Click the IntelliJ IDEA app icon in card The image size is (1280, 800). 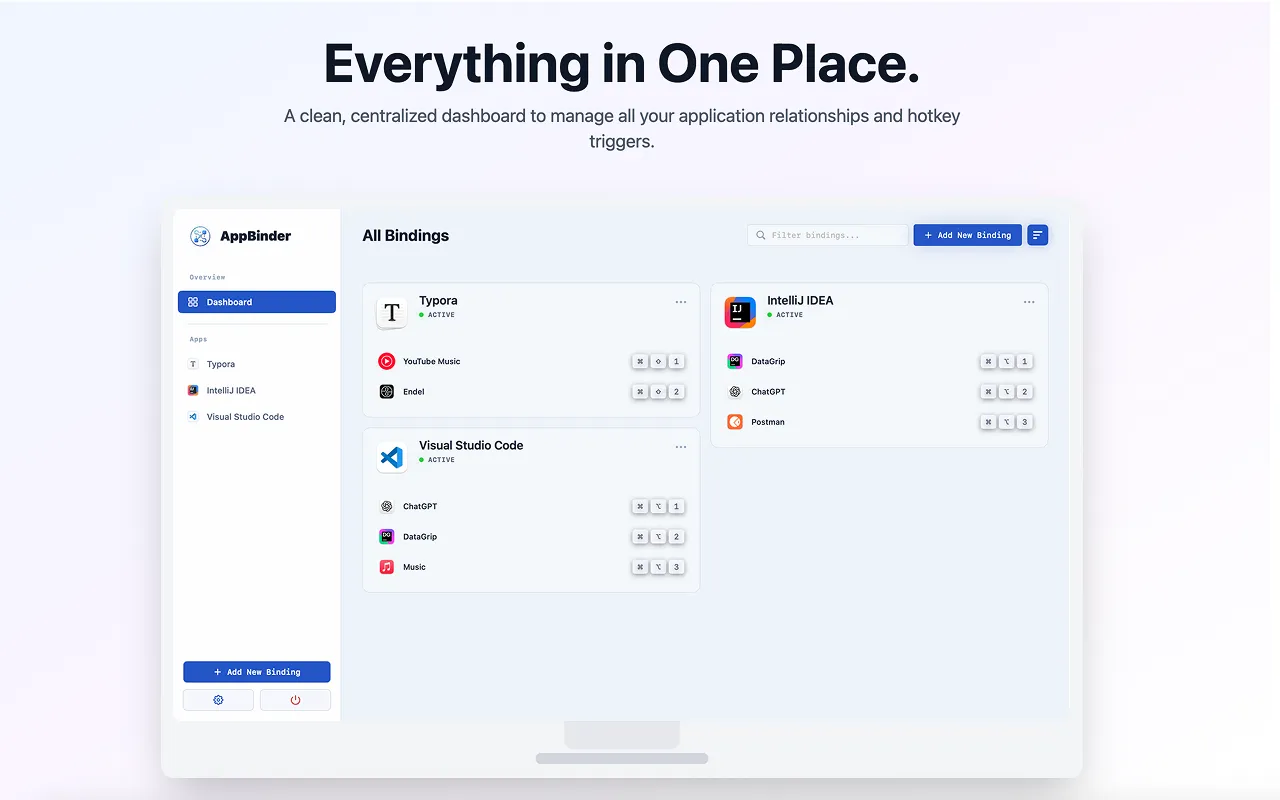click(x=740, y=313)
